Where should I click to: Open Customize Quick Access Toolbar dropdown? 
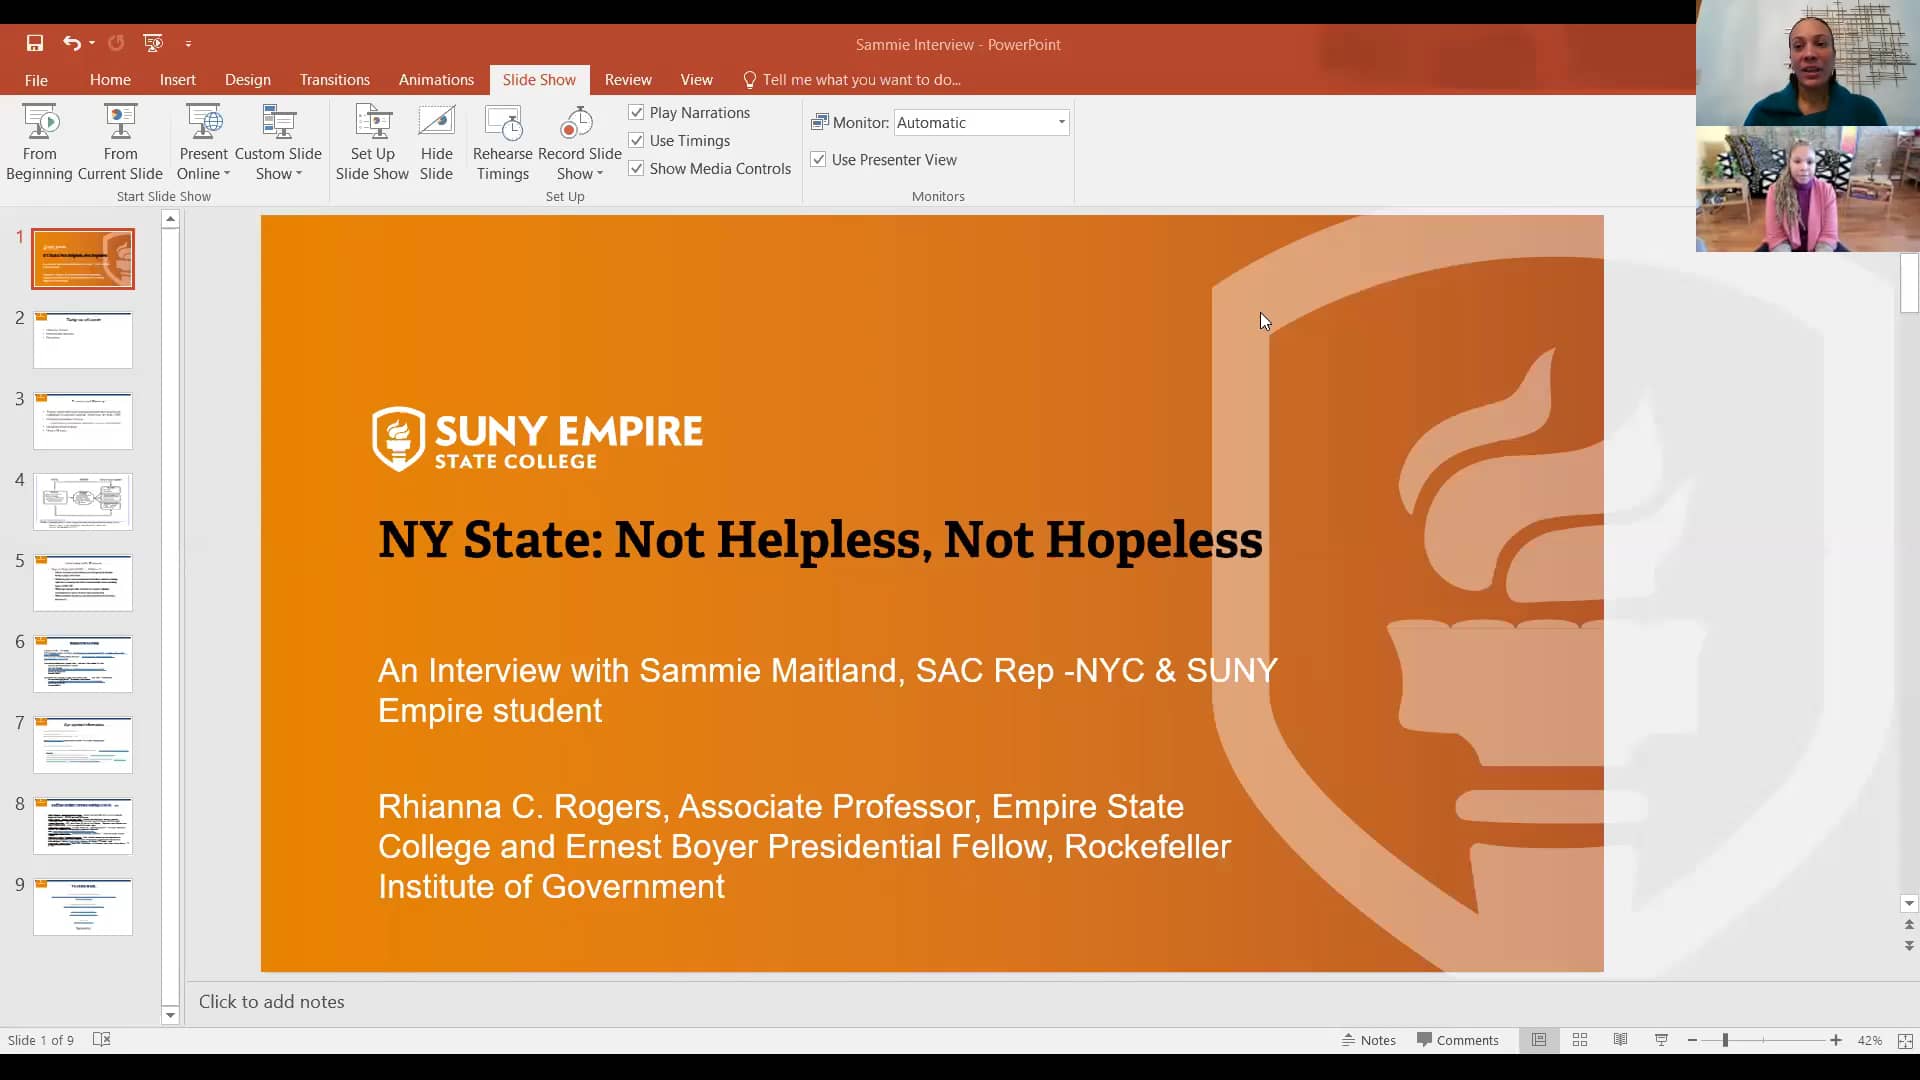(188, 43)
